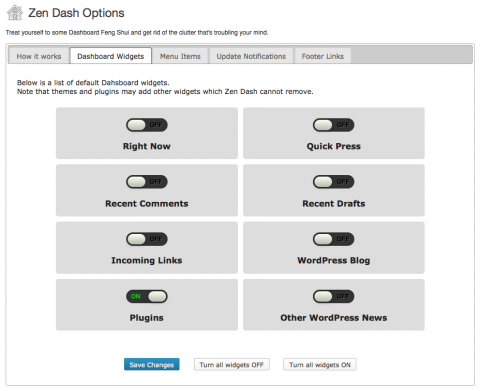The width and height of the screenshot is (480, 391).
Task: Click Turn all widgets ON button
Action: (320, 364)
